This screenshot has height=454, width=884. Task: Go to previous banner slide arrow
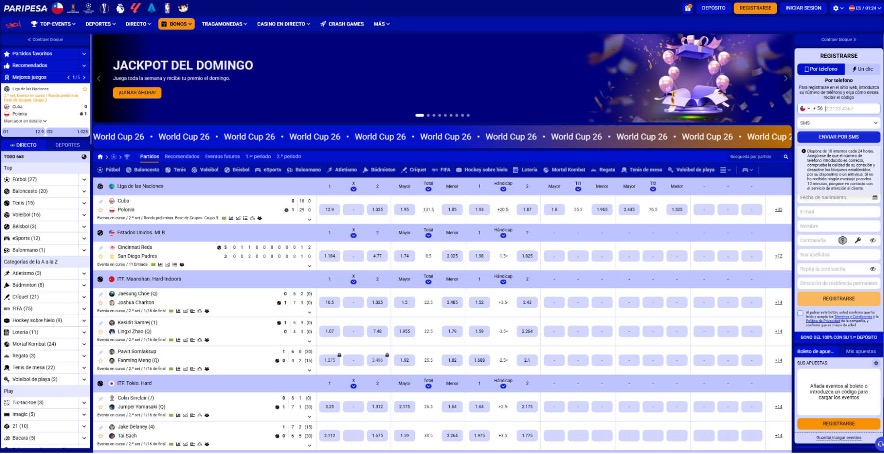(99, 78)
